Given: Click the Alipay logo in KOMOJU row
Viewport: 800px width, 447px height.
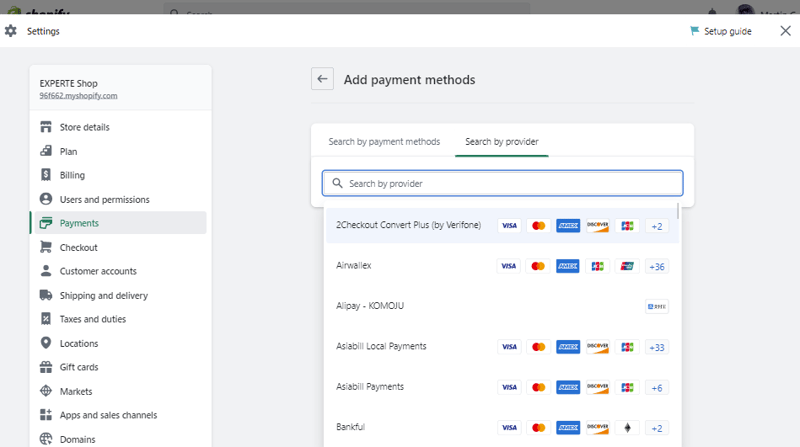Looking at the screenshot, I should pyautogui.click(x=657, y=306).
